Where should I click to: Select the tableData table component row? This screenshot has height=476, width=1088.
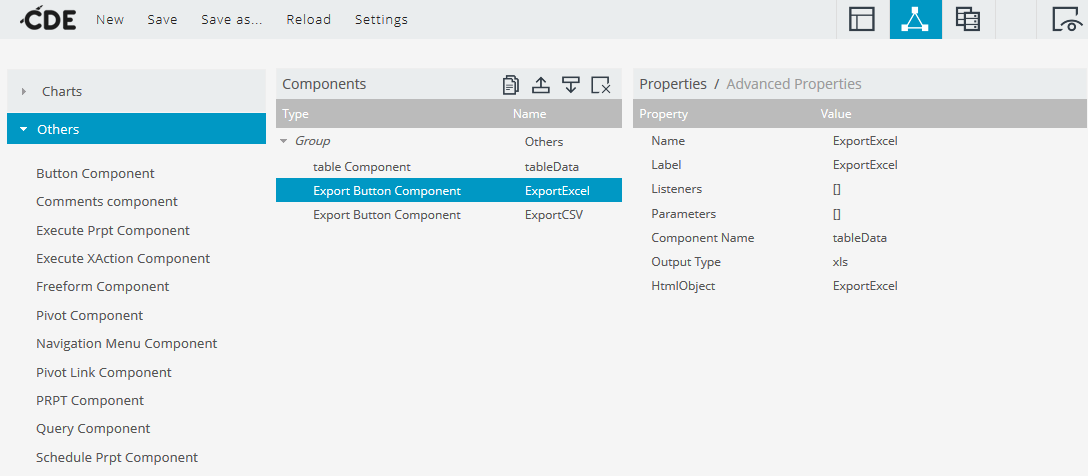pos(448,167)
